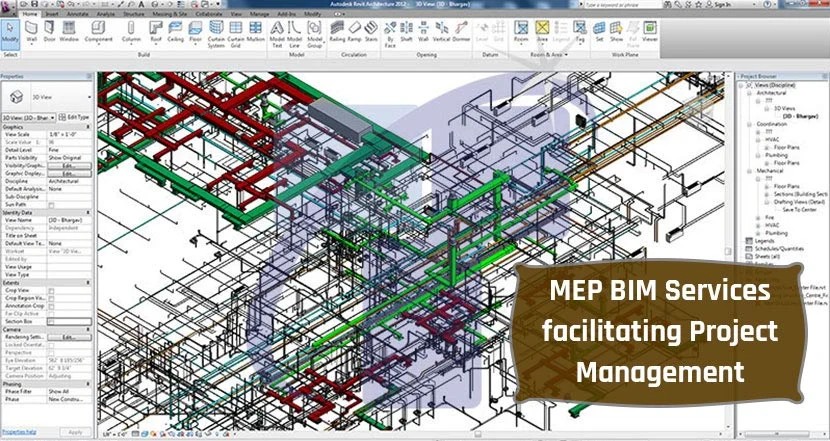Image resolution: width=830 pixels, height=441 pixels.
Task: Select the Shaft opening tool
Action: [407, 32]
